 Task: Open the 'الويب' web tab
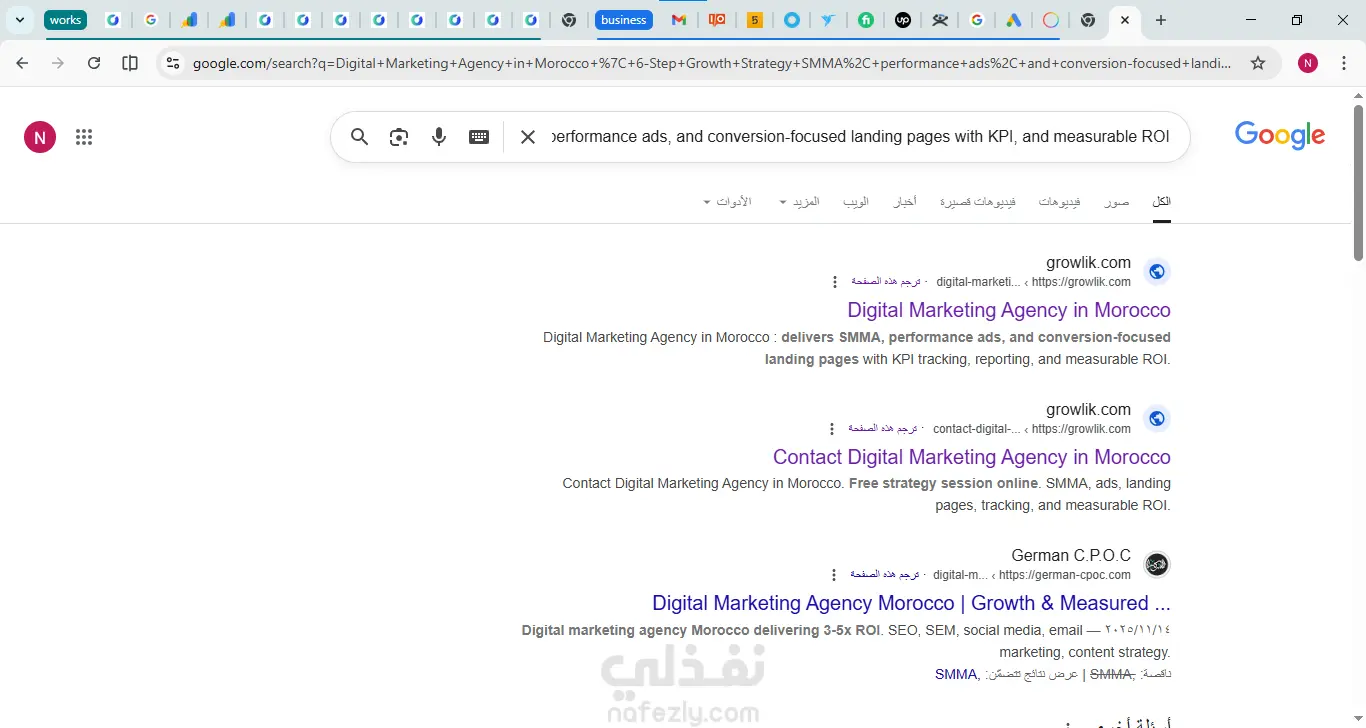click(856, 202)
